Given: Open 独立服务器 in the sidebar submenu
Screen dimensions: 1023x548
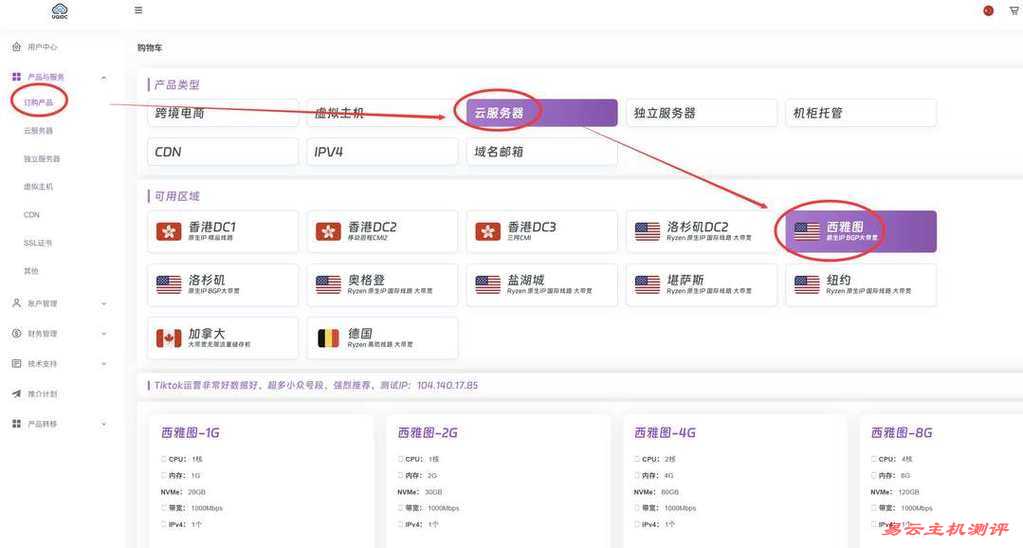Looking at the screenshot, I should click(x=42, y=159).
